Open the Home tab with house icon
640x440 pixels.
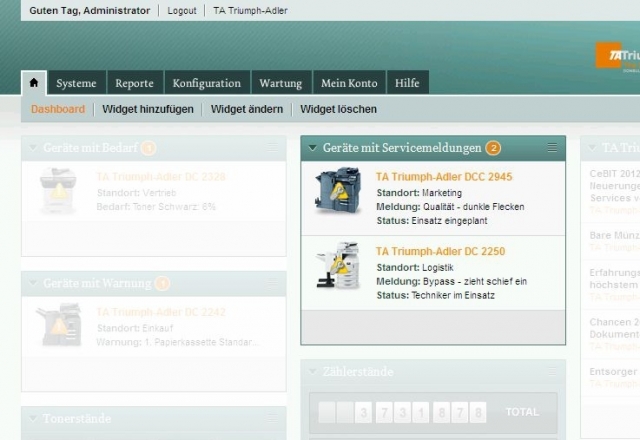34,83
